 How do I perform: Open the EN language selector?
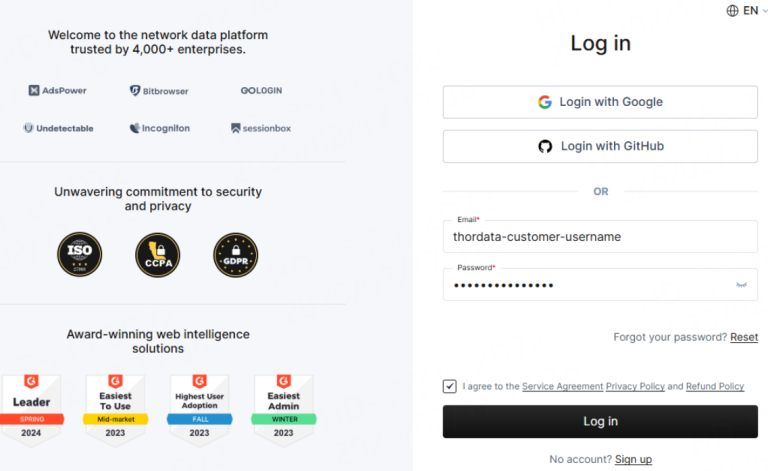coord(741,11)
